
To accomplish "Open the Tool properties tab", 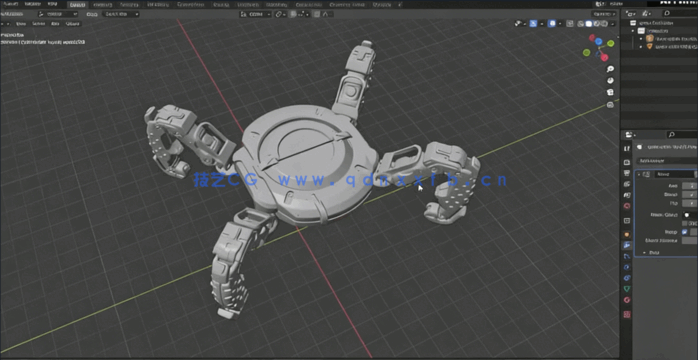I will (x=627, y=149).
